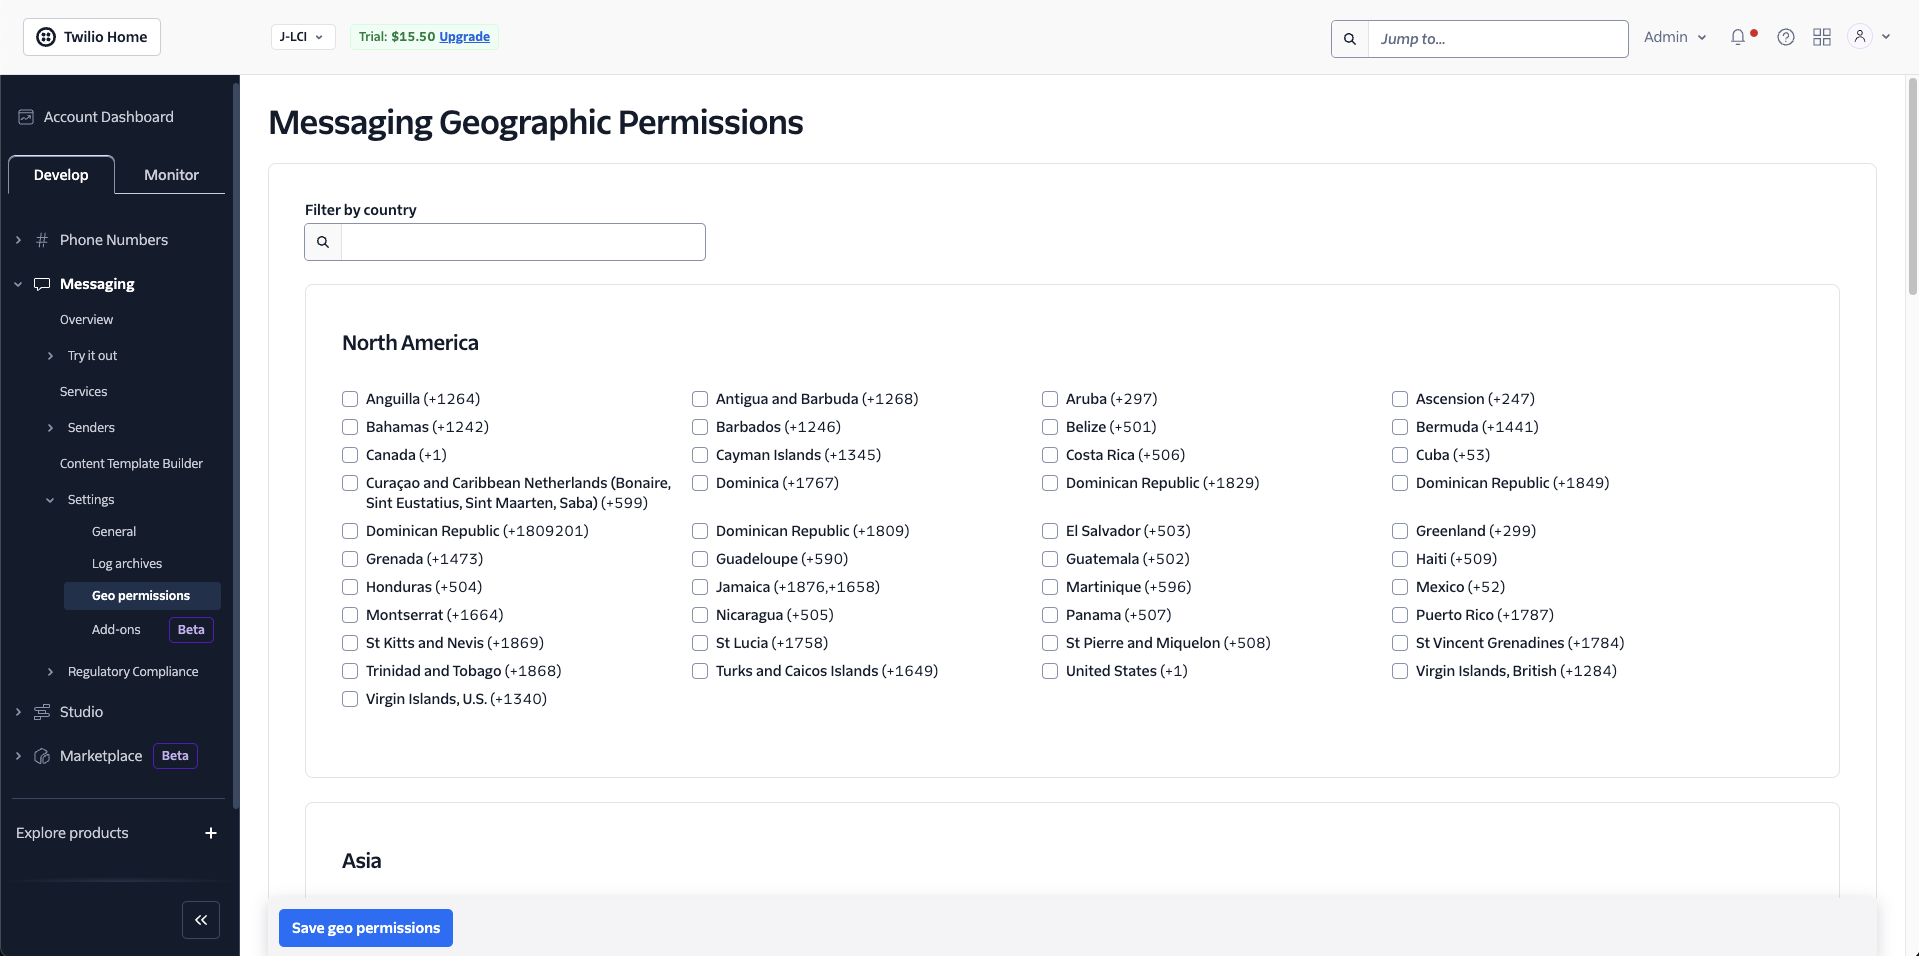
Task: Enable the Canada (+1) checkbox
Action: 350,455
